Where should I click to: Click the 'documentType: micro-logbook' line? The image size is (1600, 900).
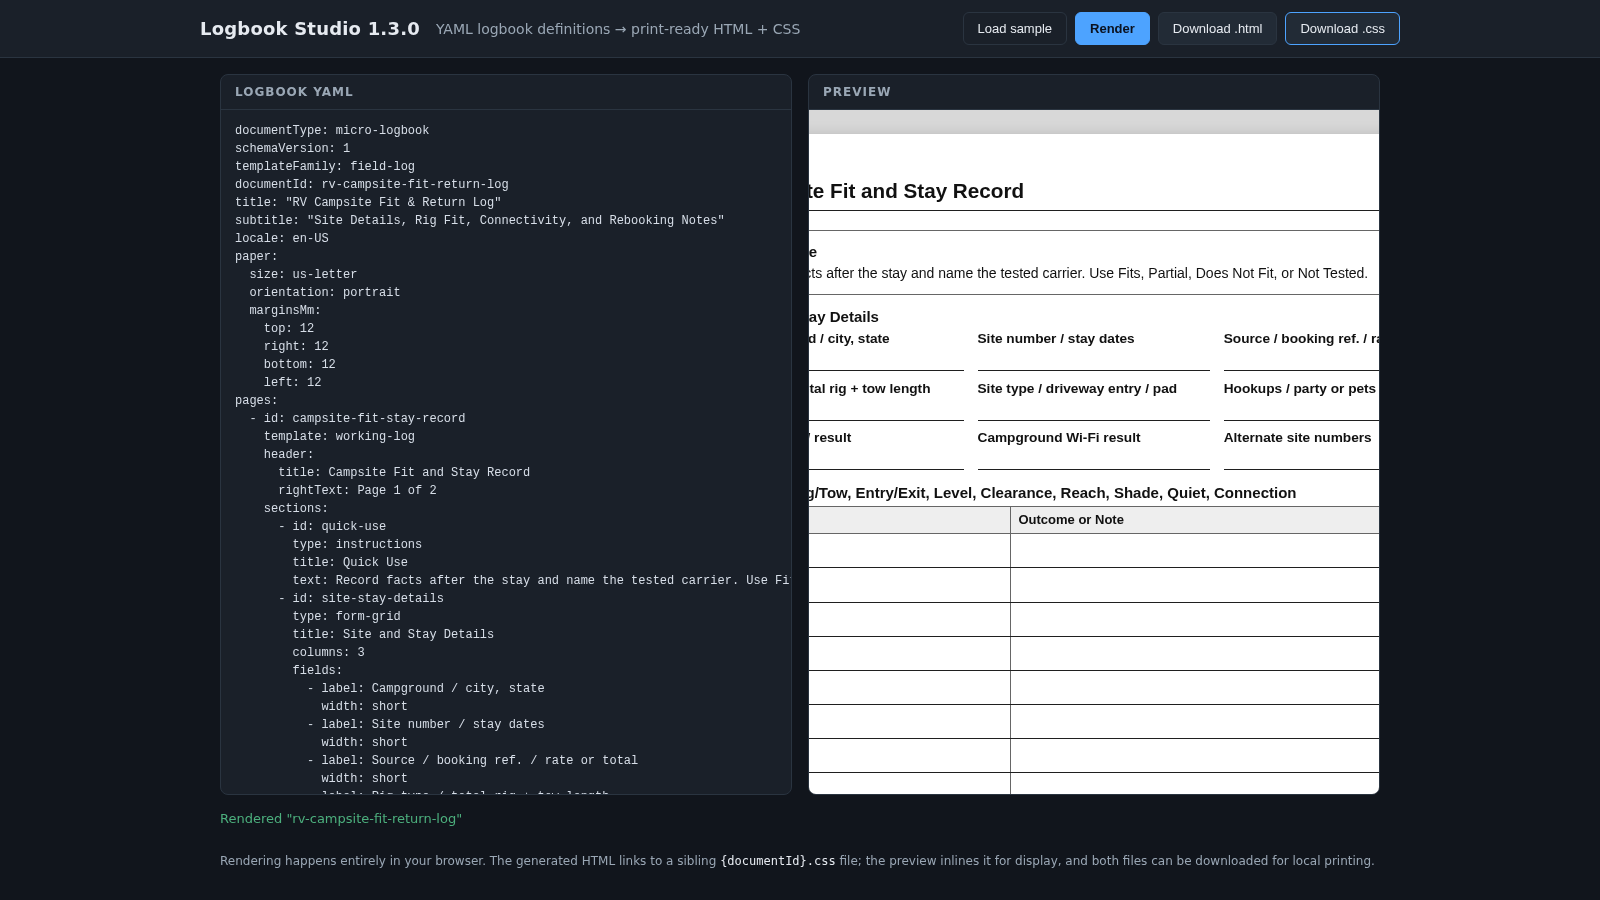[x=332, y=131]
